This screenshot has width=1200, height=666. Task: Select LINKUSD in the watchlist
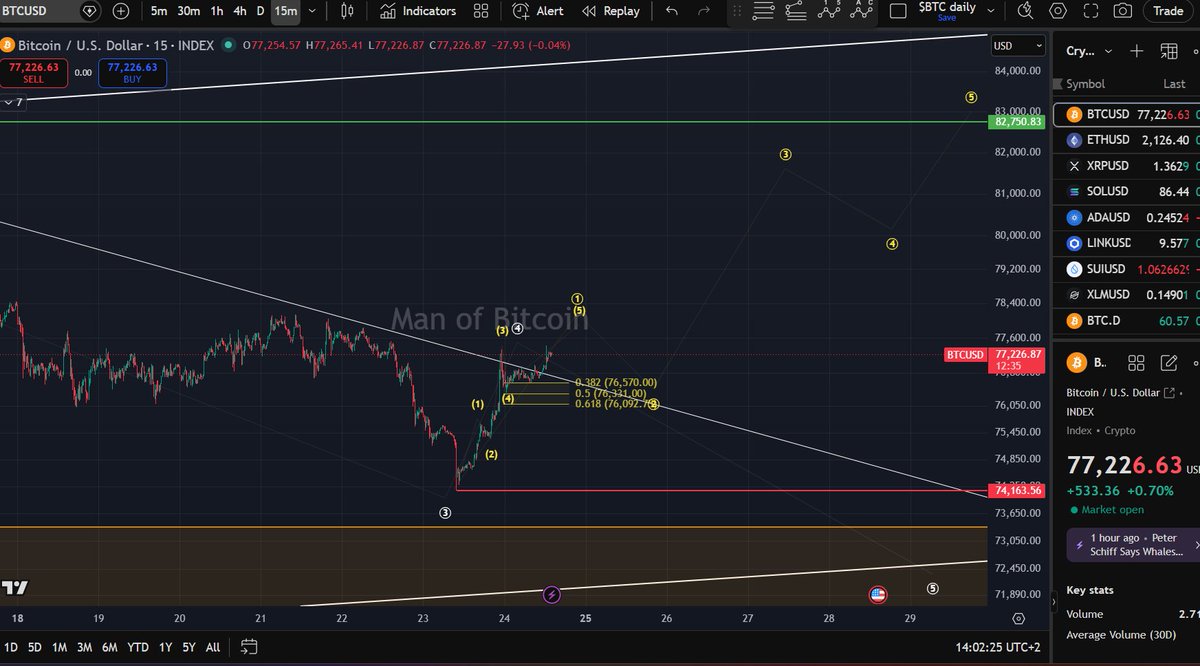(1126, 243)
